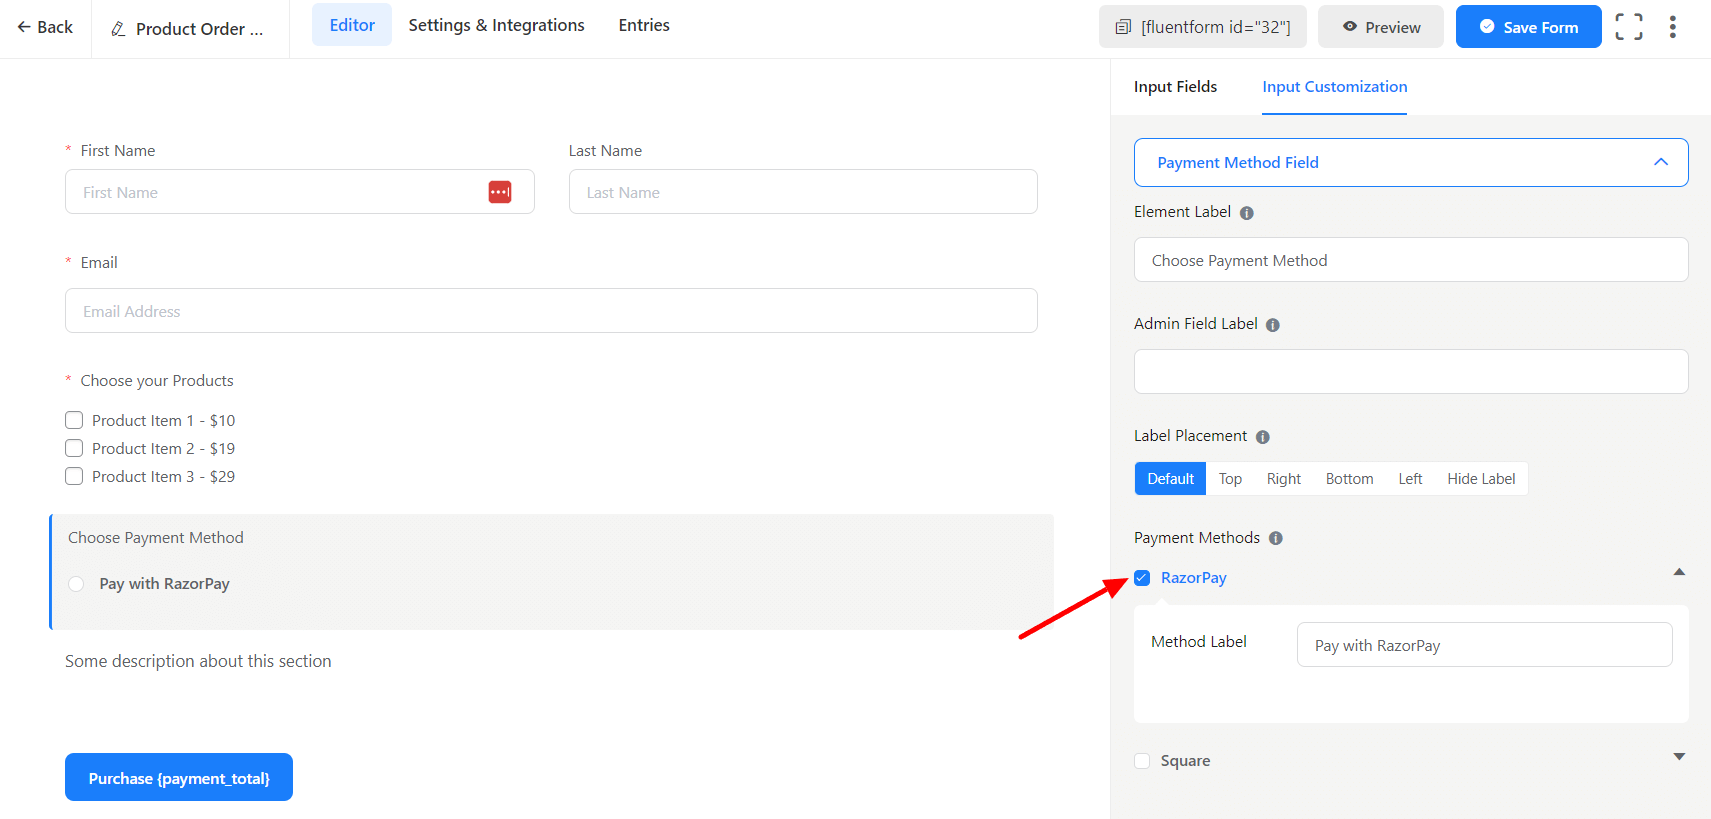The image size is (1711, 819).
Task: Click info icon next to Label Placement
Action: 1262,437
